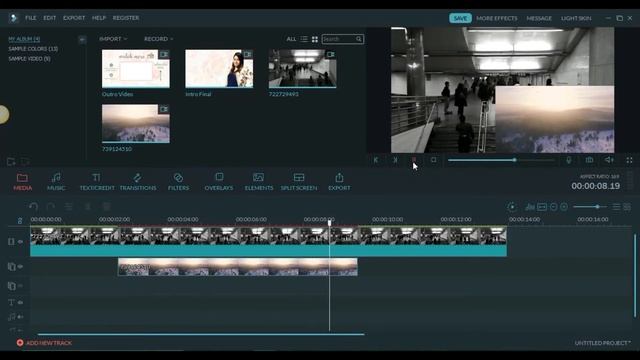Open the FILTERS tab
Image resolution: width=640 pixels, height=360 pixels.
pyautogui.click(x=178, y=182)
